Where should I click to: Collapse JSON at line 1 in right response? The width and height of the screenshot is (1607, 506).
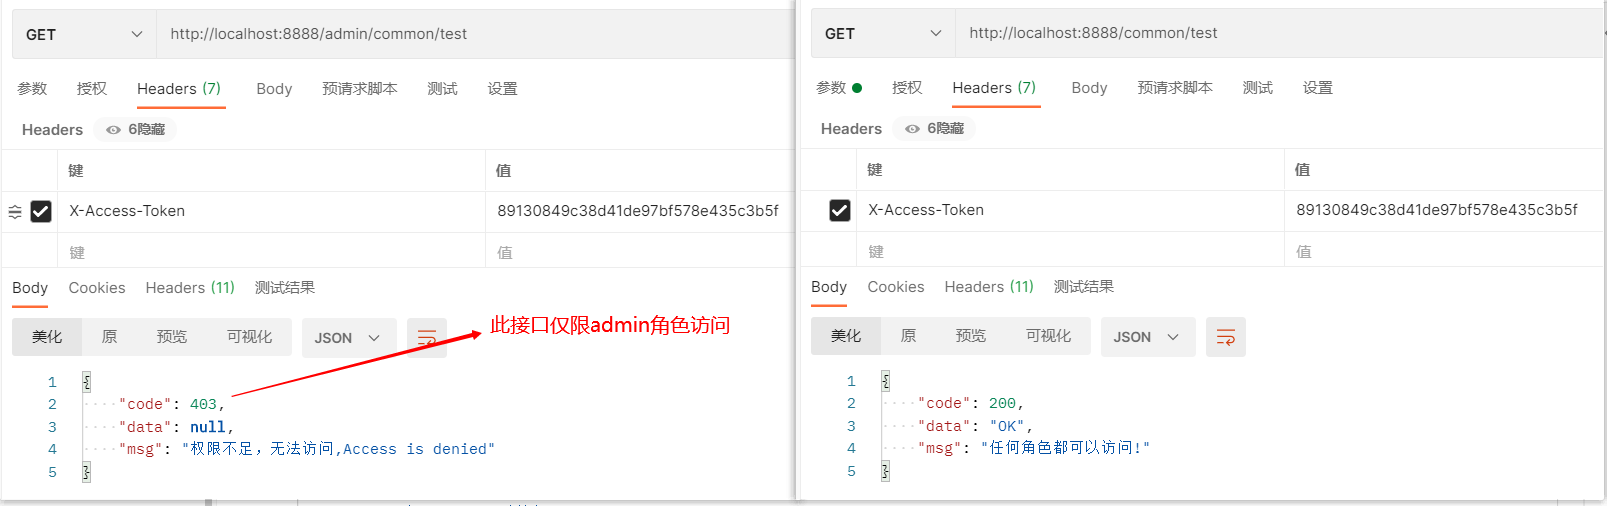(x=885, y=381)
